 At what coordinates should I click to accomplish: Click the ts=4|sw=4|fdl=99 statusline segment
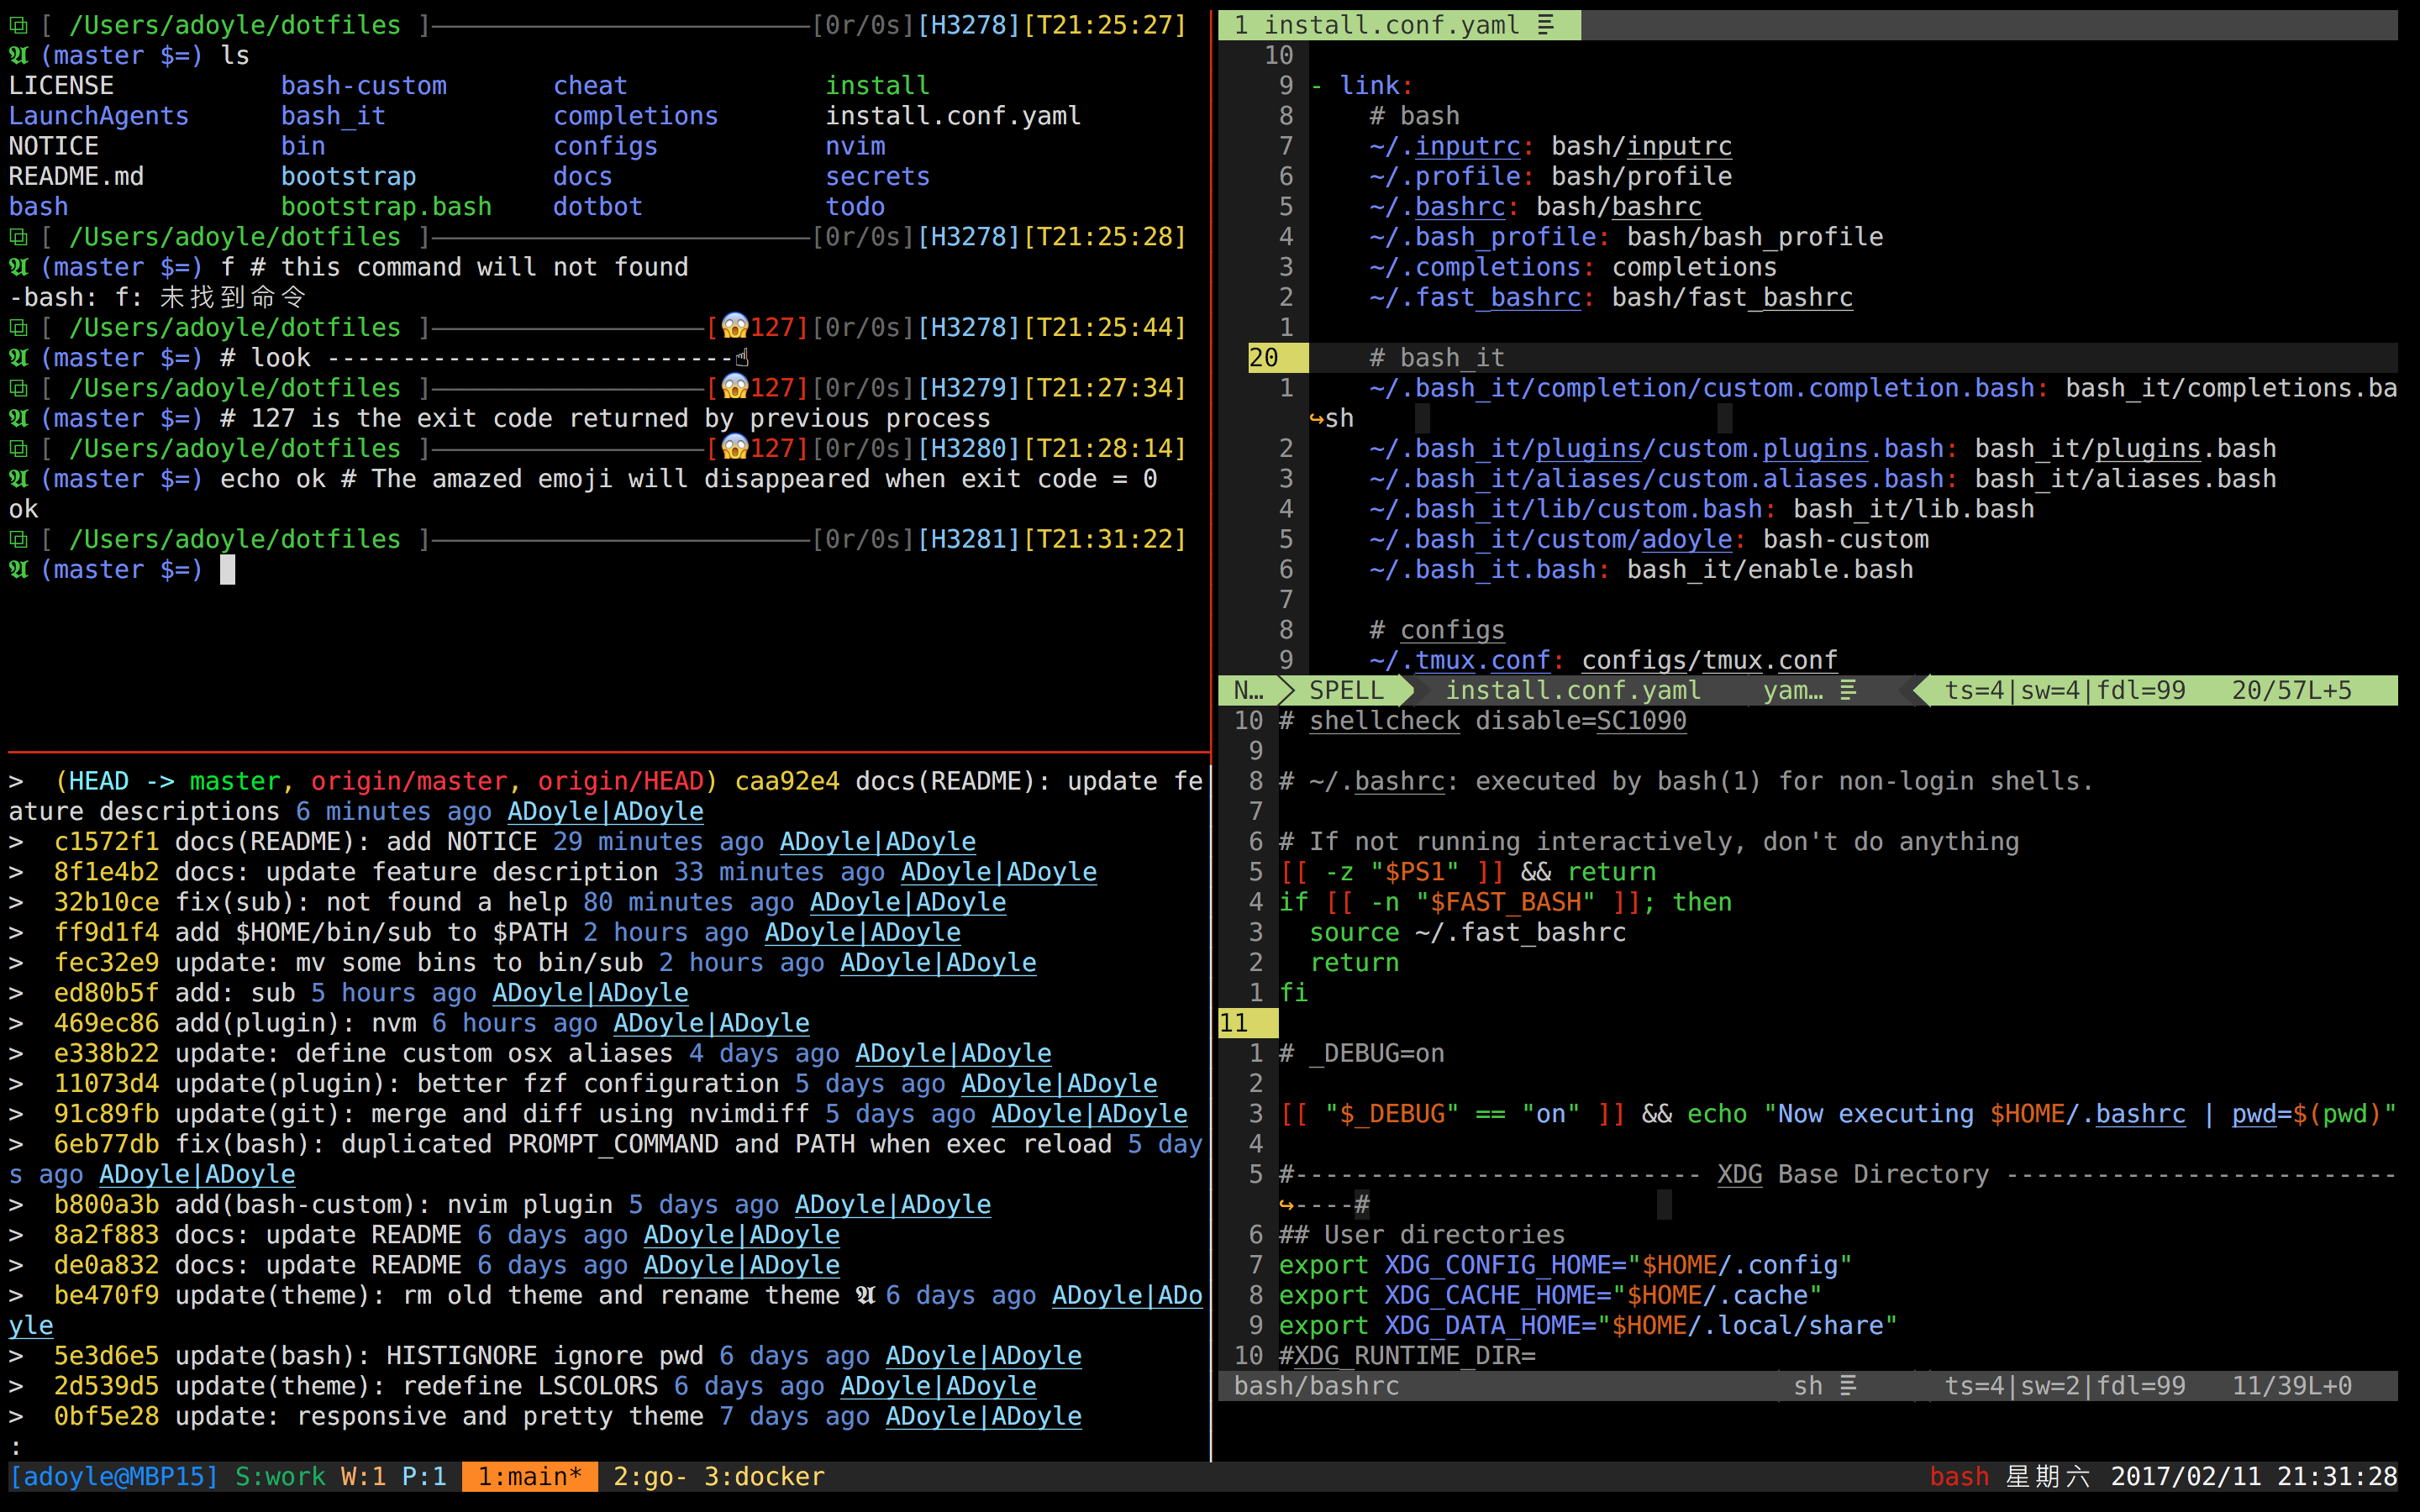tap(2064, 690)
